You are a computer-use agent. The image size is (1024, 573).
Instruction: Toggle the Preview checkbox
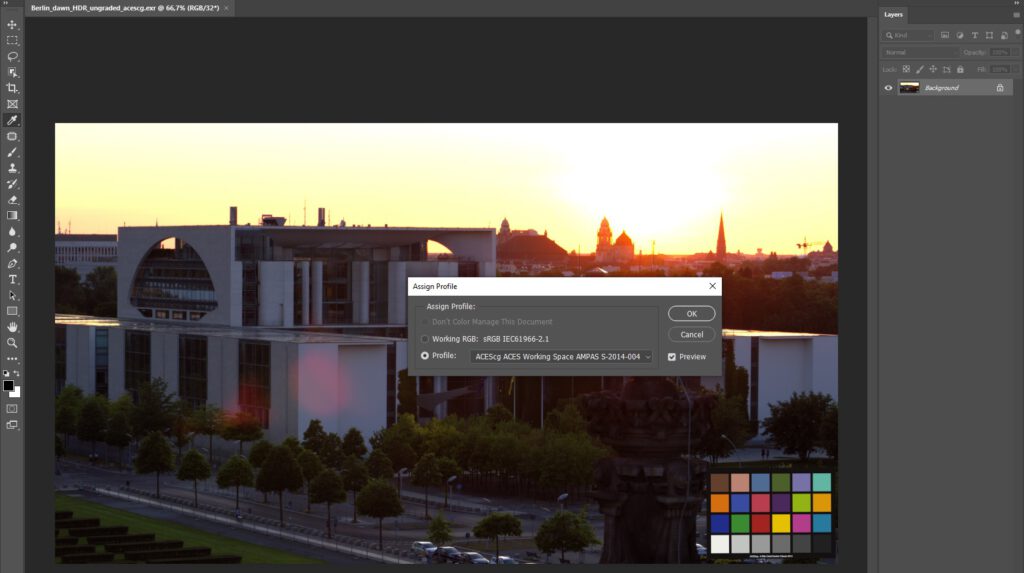pyautogui.click(x=672, y=357)
